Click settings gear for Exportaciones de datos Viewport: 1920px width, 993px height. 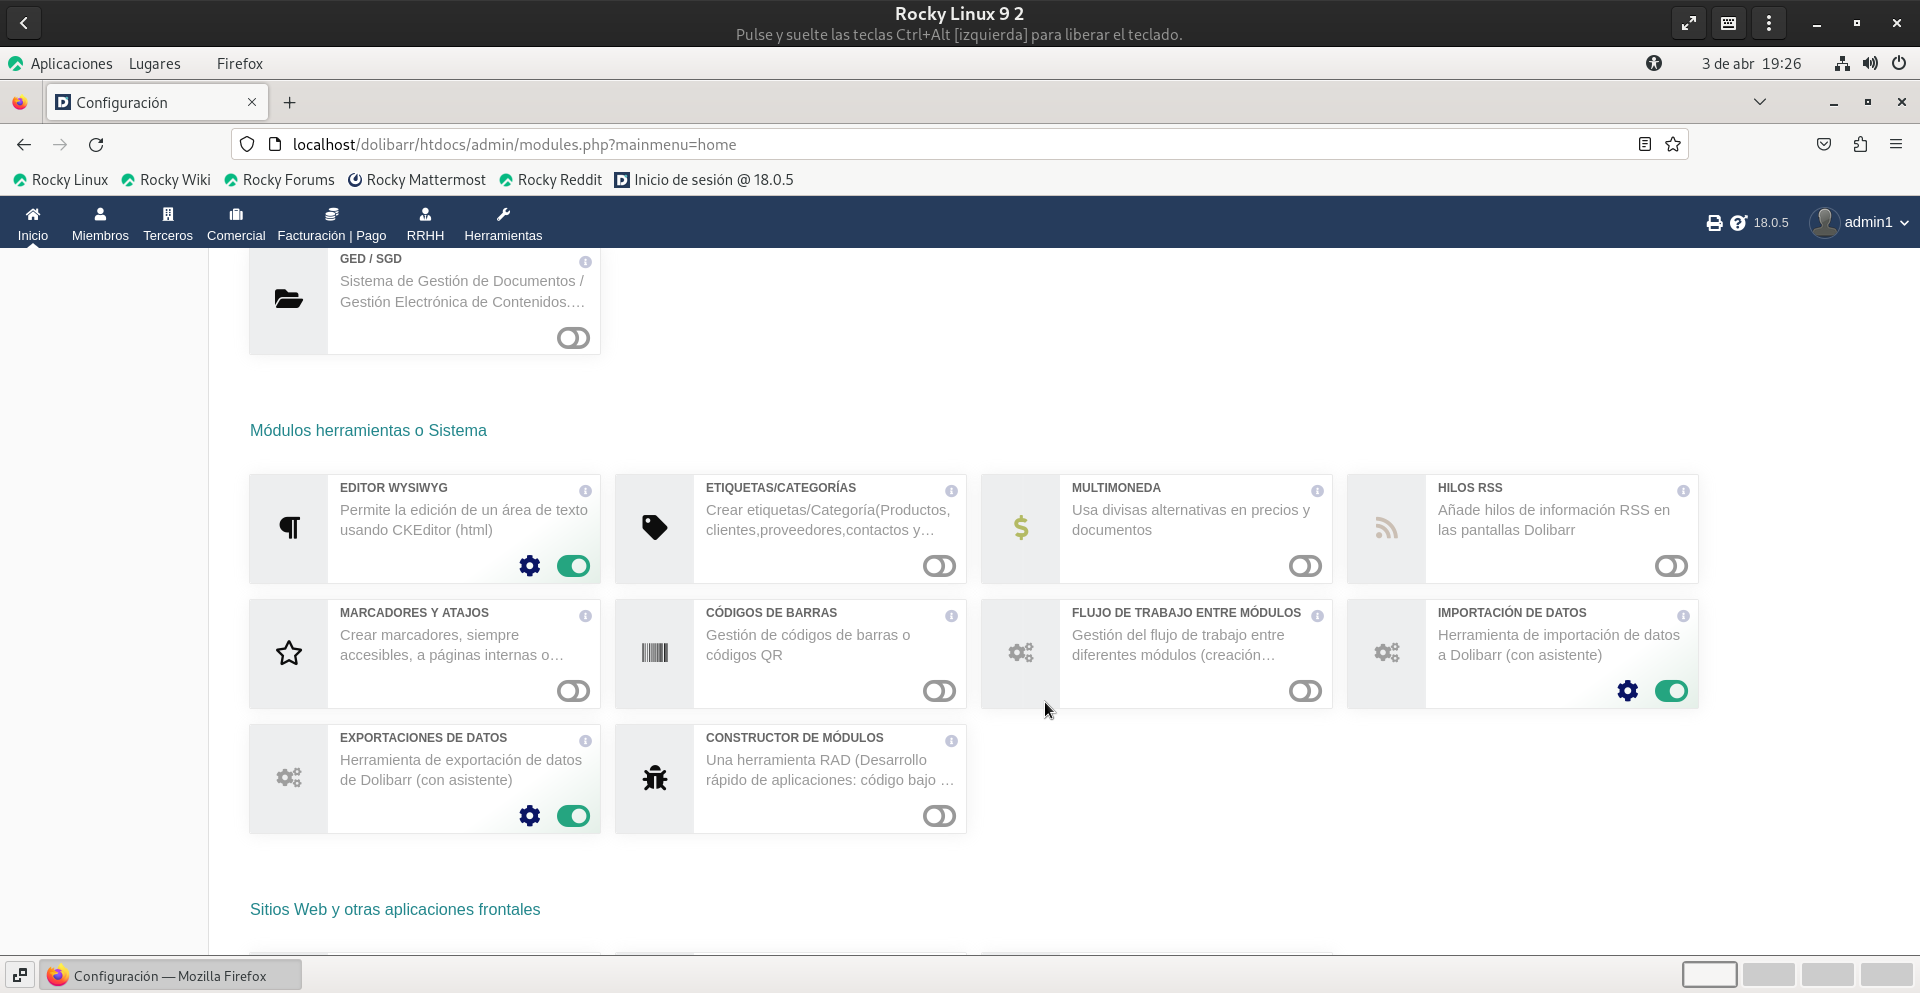530,816
